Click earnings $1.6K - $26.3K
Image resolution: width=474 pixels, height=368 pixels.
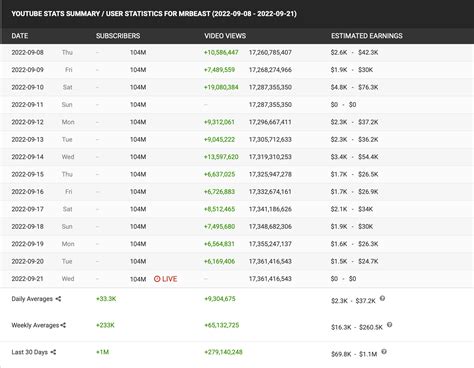[354, 244]
